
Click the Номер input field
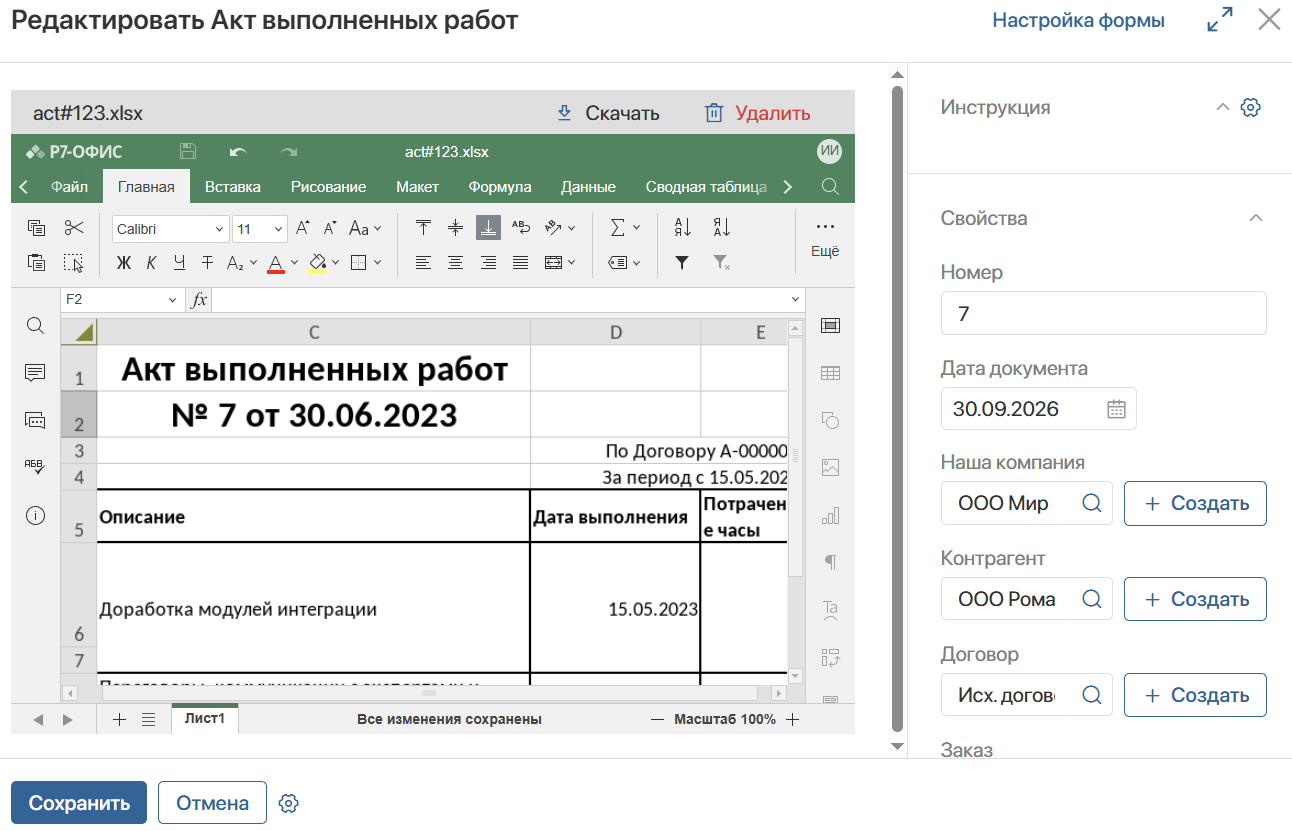tap(1103, 313)
